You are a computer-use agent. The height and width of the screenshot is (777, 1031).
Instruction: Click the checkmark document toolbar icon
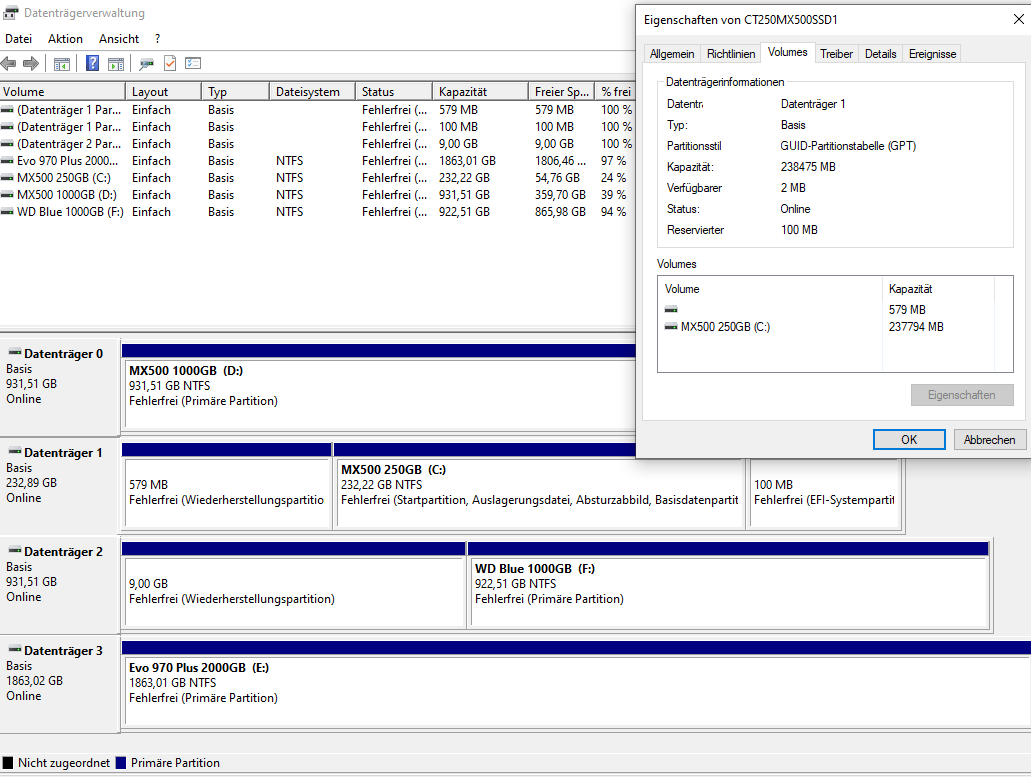(x=170, y=63)
